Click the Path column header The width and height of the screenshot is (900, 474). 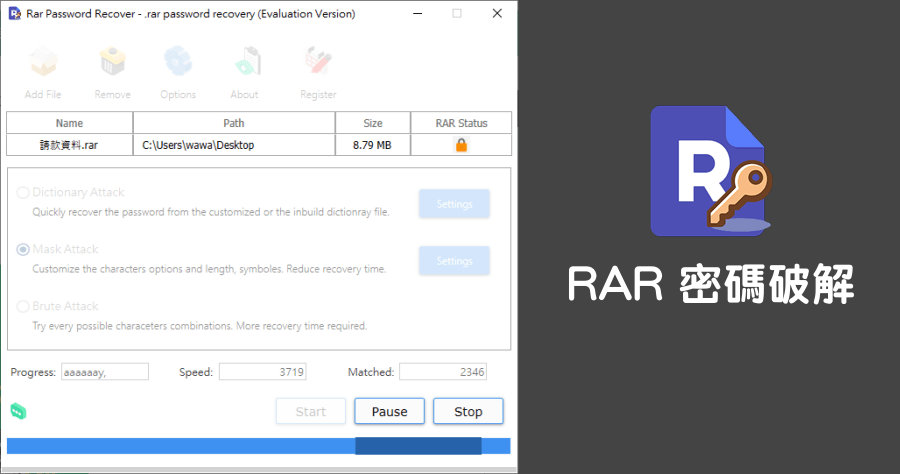pyautogui.click(x=234, y=123)
